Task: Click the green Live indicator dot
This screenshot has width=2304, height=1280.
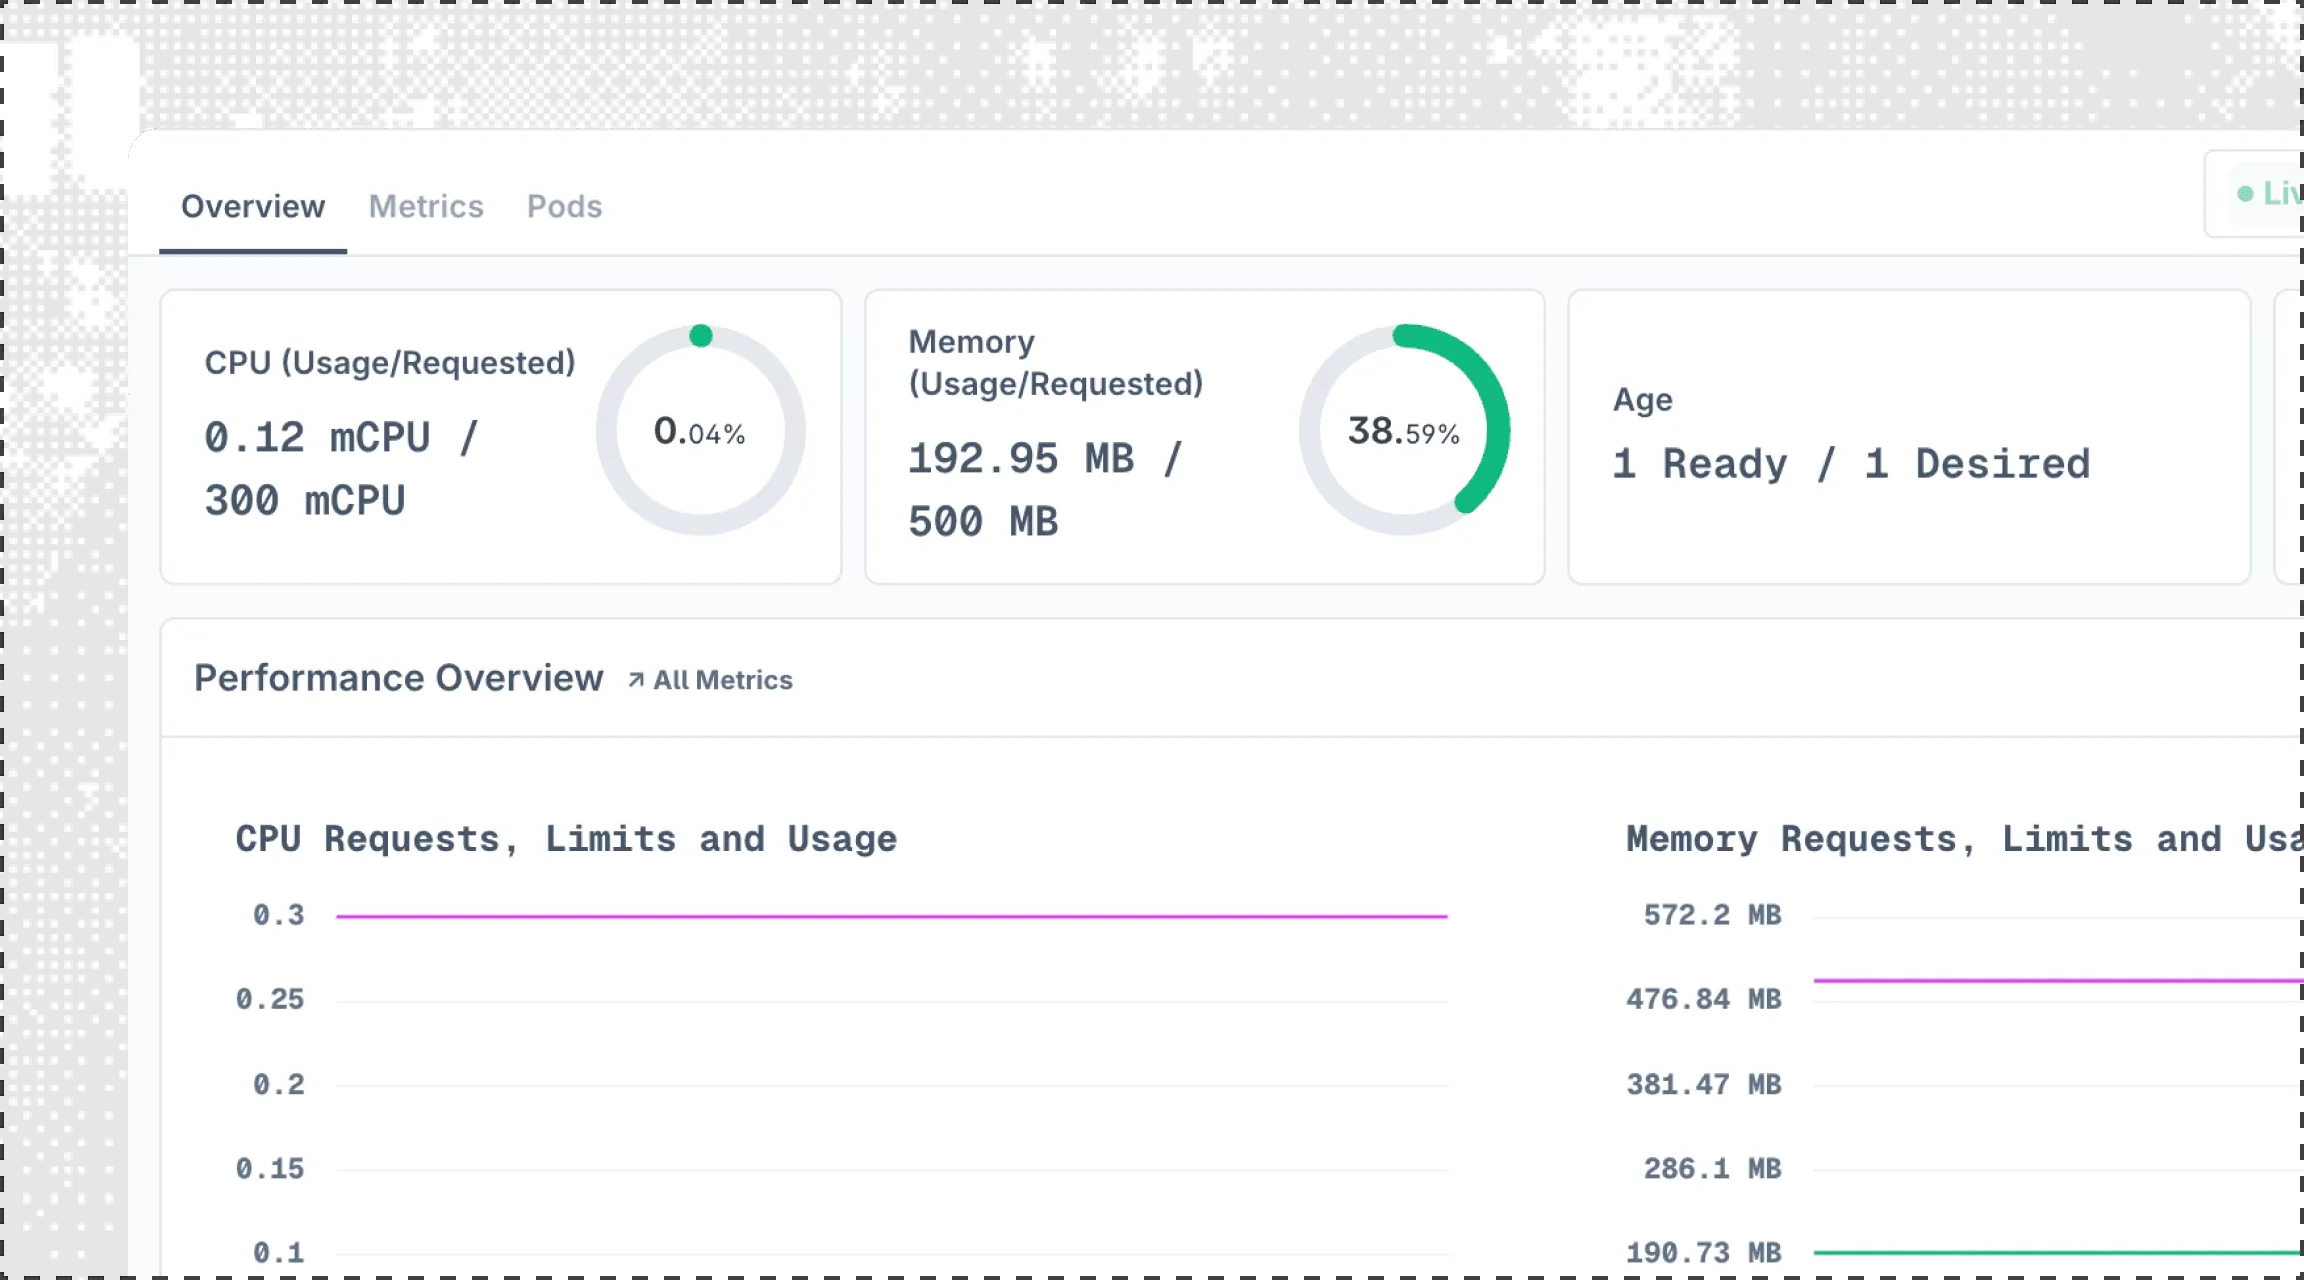Action: pyautogui.click(x=2245, y=194)
